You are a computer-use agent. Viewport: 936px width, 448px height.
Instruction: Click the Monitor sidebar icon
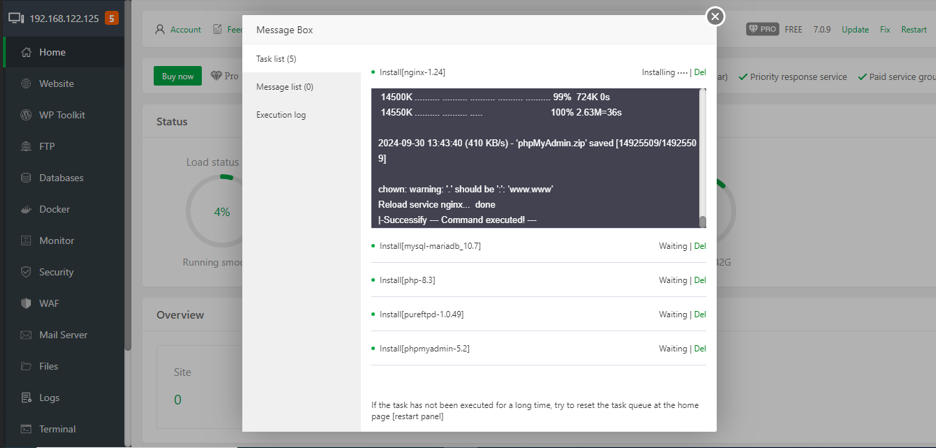pyautogui.click(x=26, y=241)
